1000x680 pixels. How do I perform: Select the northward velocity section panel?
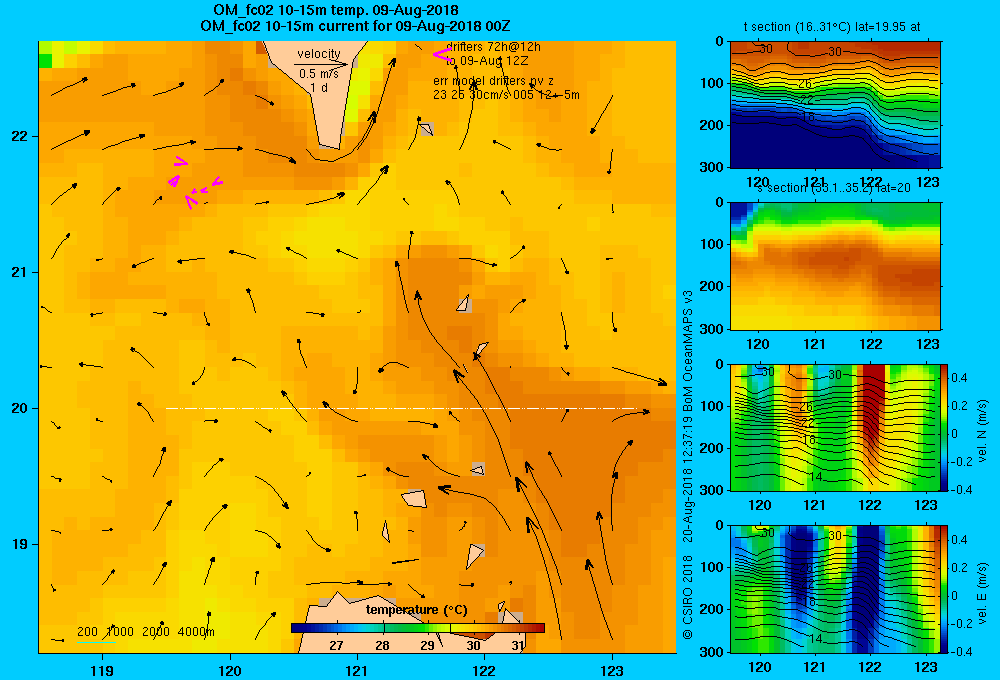coord(835,427)
